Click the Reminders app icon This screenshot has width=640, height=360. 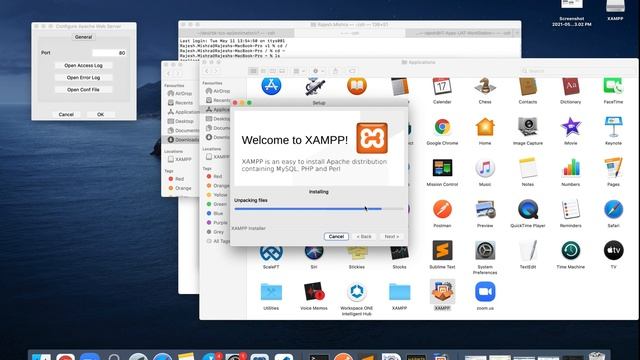[571, 209]
